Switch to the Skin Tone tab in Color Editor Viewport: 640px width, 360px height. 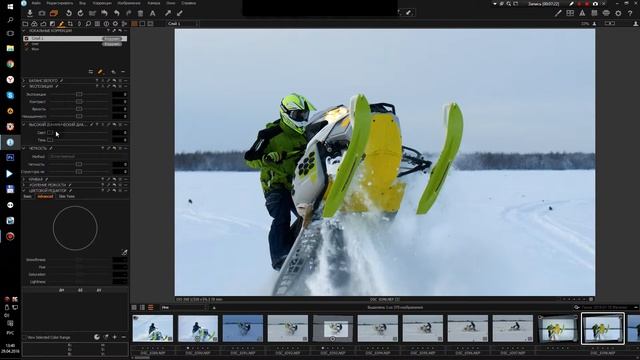pyautogui.click(x=67, y=196)
